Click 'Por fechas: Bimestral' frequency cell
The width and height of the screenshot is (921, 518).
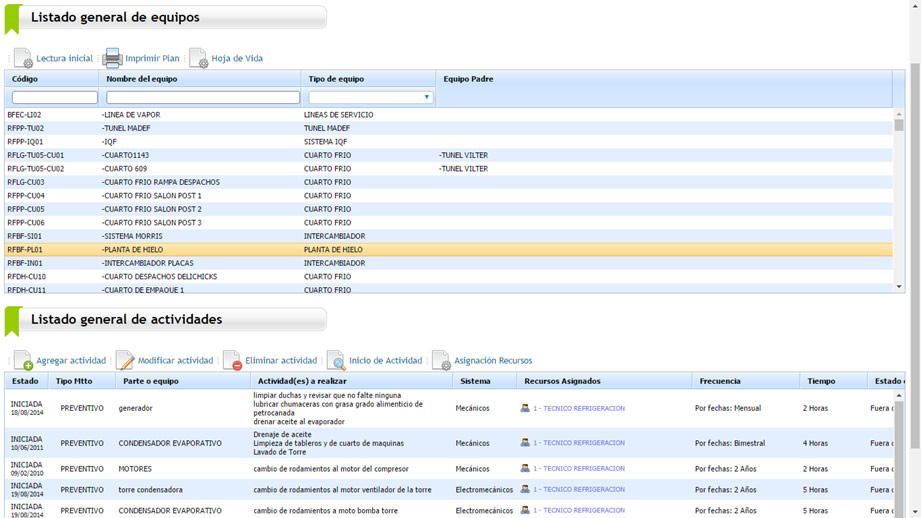[730, 443]
